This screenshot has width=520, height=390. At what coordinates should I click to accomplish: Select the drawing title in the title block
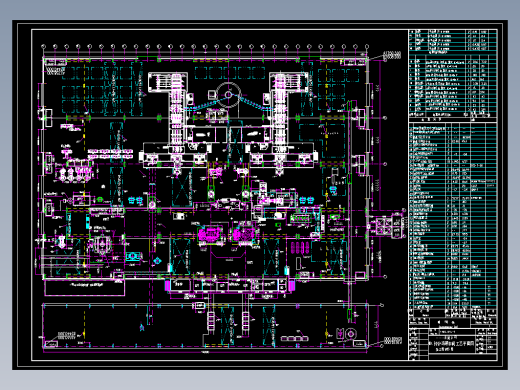[451, 345]
